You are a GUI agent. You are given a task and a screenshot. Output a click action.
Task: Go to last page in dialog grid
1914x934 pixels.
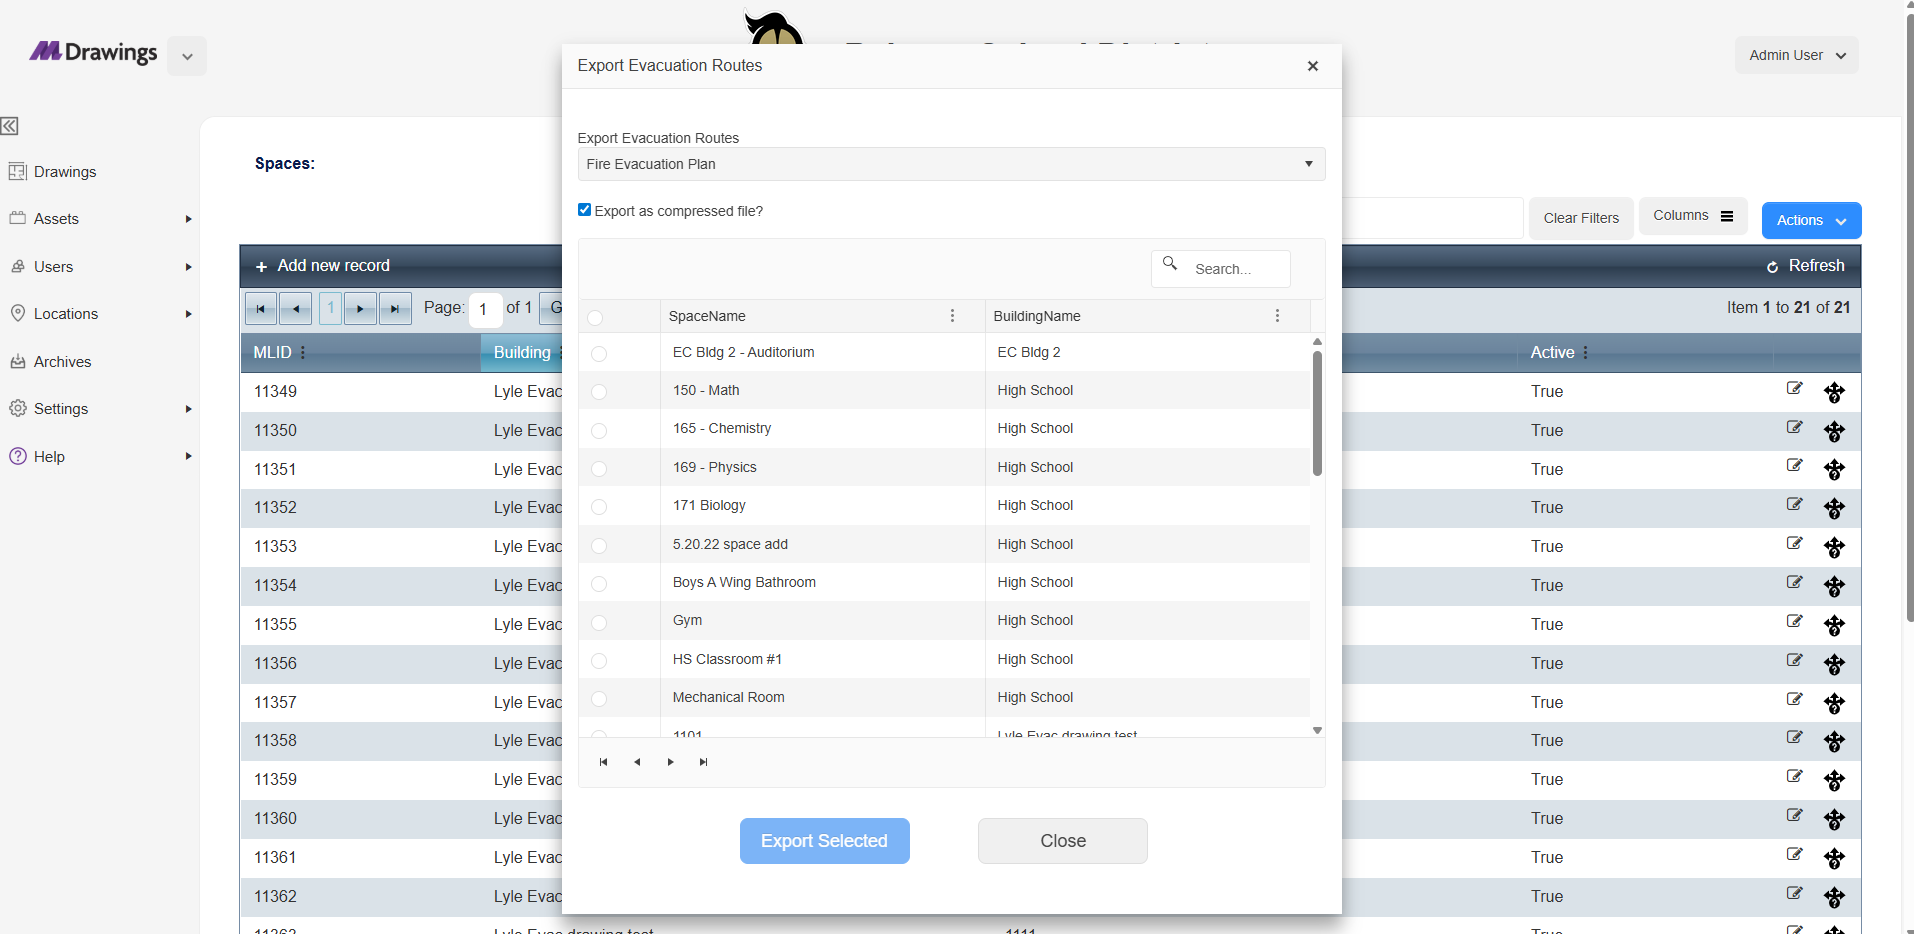click(703, 762)
